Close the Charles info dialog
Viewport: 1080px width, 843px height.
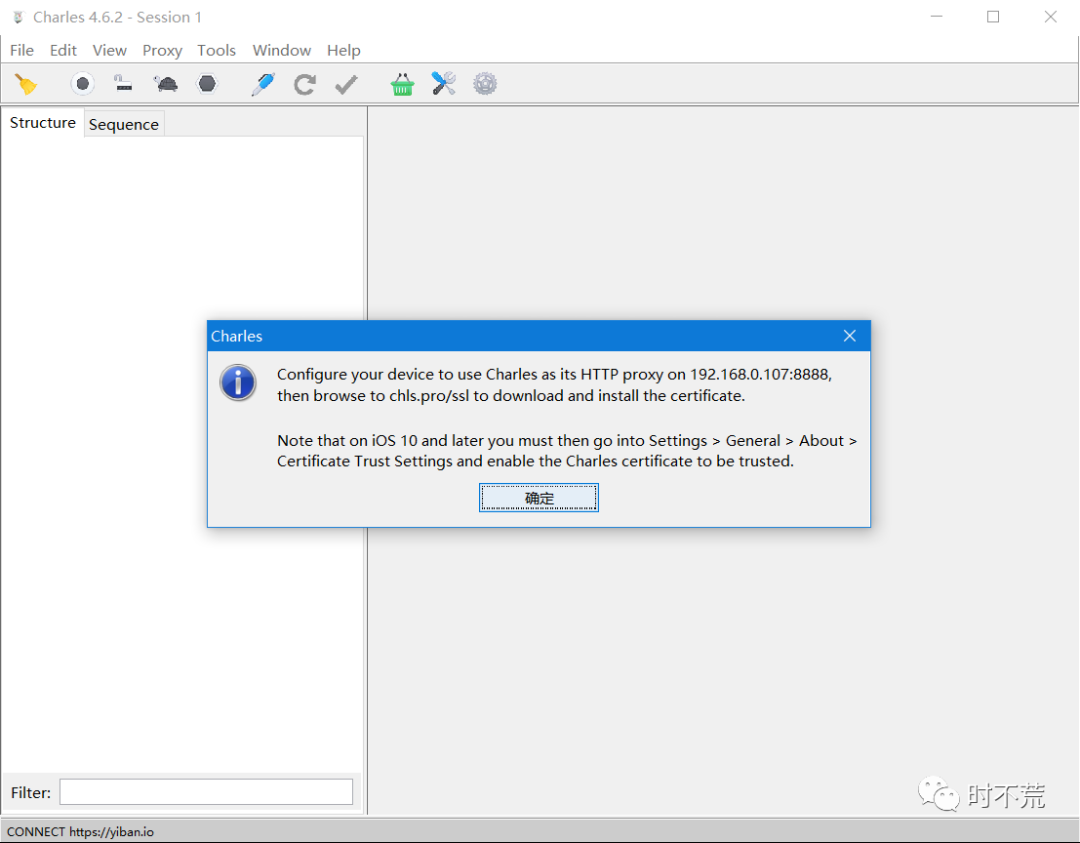850,335
